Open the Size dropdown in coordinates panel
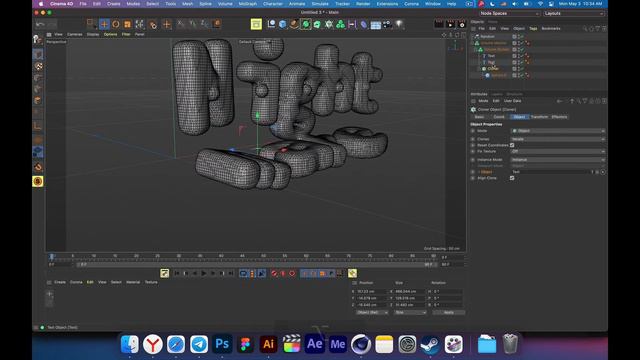 tap(410, 312)
